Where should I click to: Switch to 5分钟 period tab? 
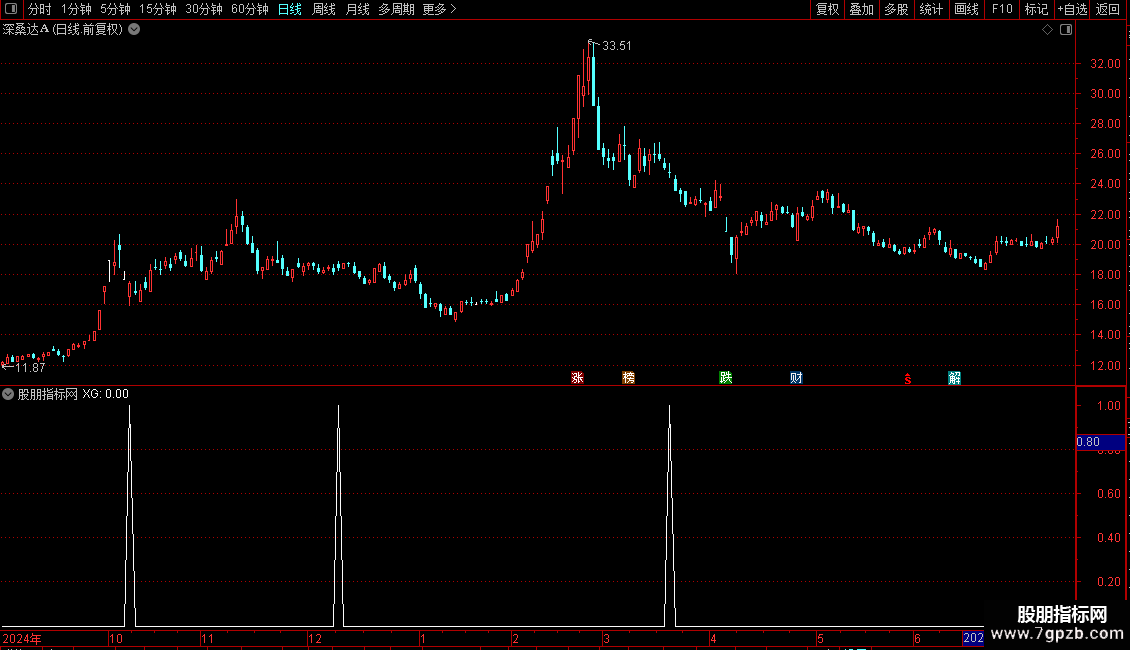[x=115, y=9]
